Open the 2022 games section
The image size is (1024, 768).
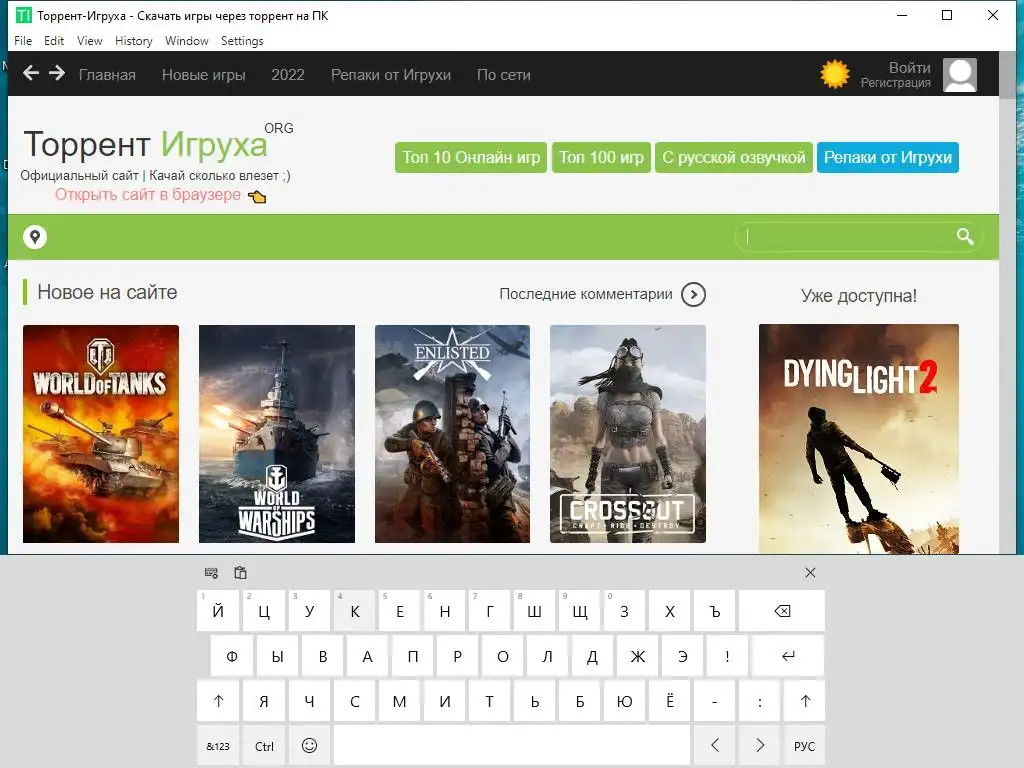[287, 74]
